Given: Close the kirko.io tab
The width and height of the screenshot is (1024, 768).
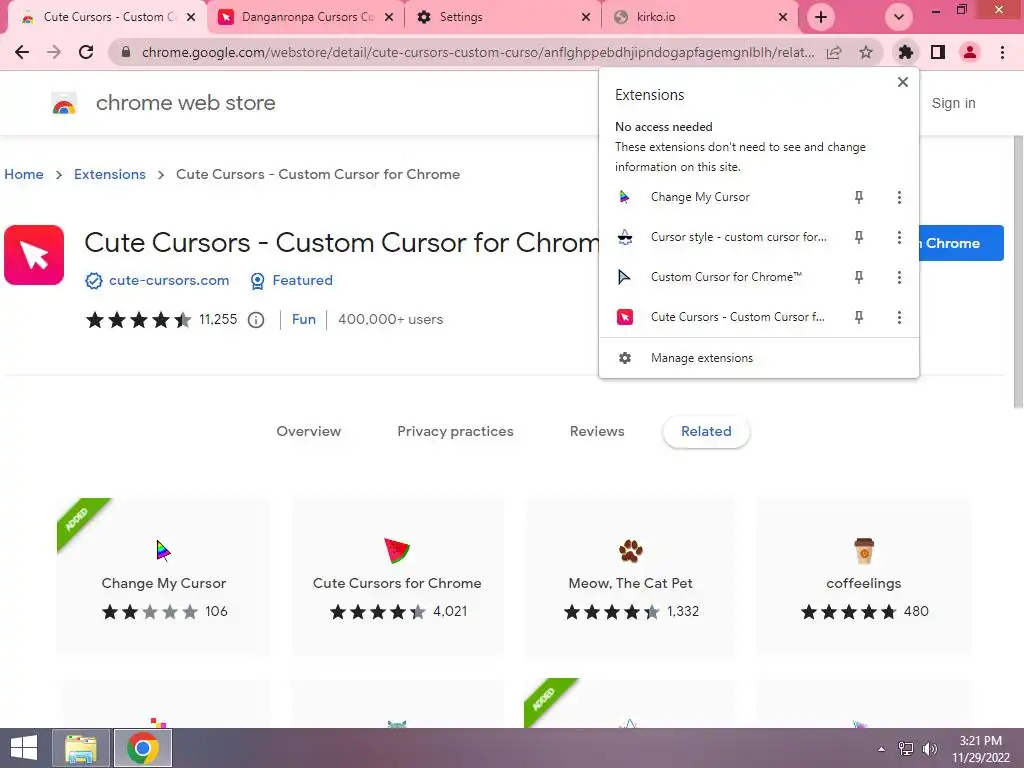Looking at the screenshot, I should (783, 18).
